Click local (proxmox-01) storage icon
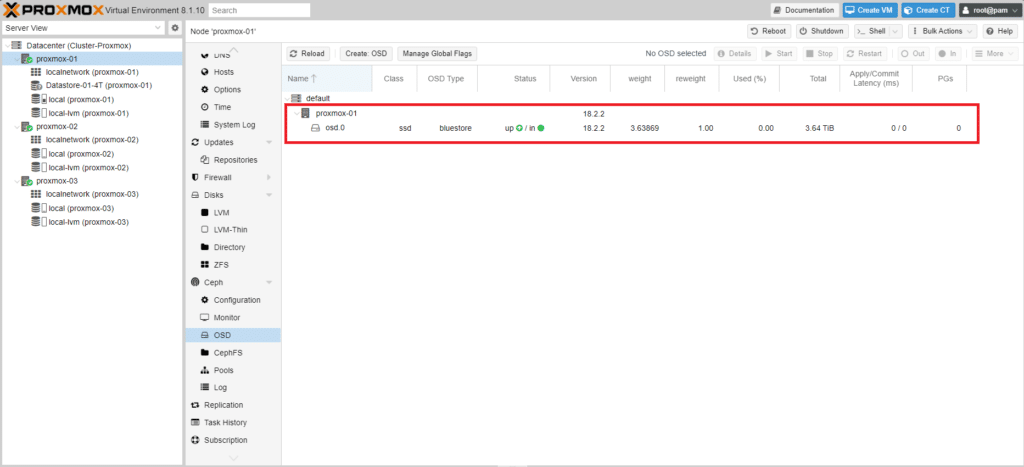Image resolution: width=1024 pixels, height=467 pixels. tap(39, 99)
